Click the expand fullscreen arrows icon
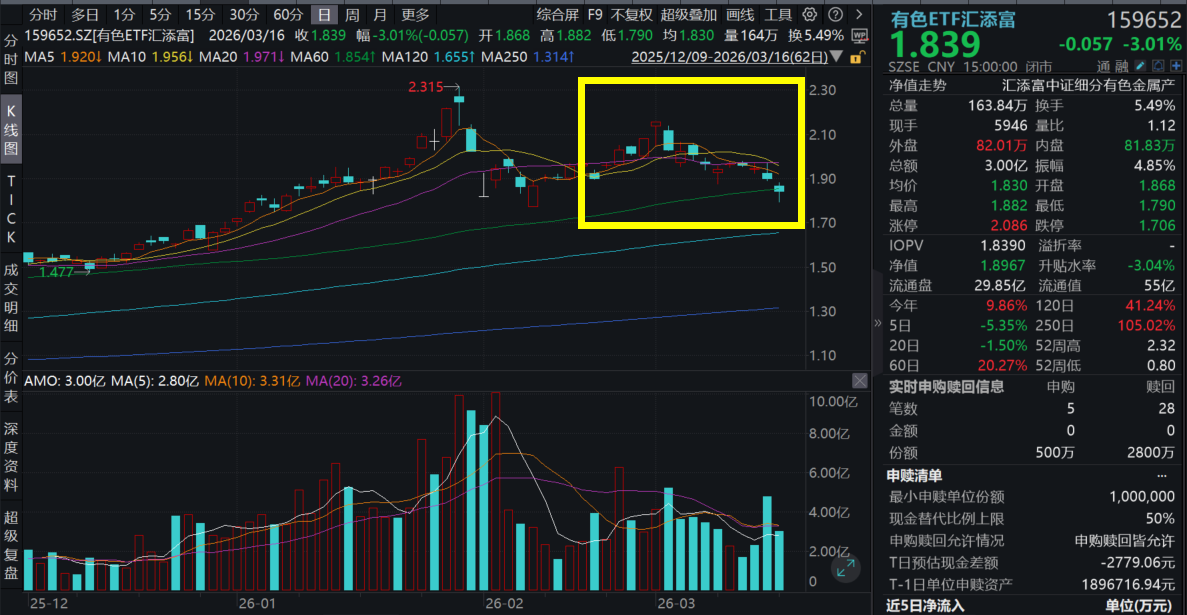Screen dimensions: 1187x615 (x=846, y=570)
